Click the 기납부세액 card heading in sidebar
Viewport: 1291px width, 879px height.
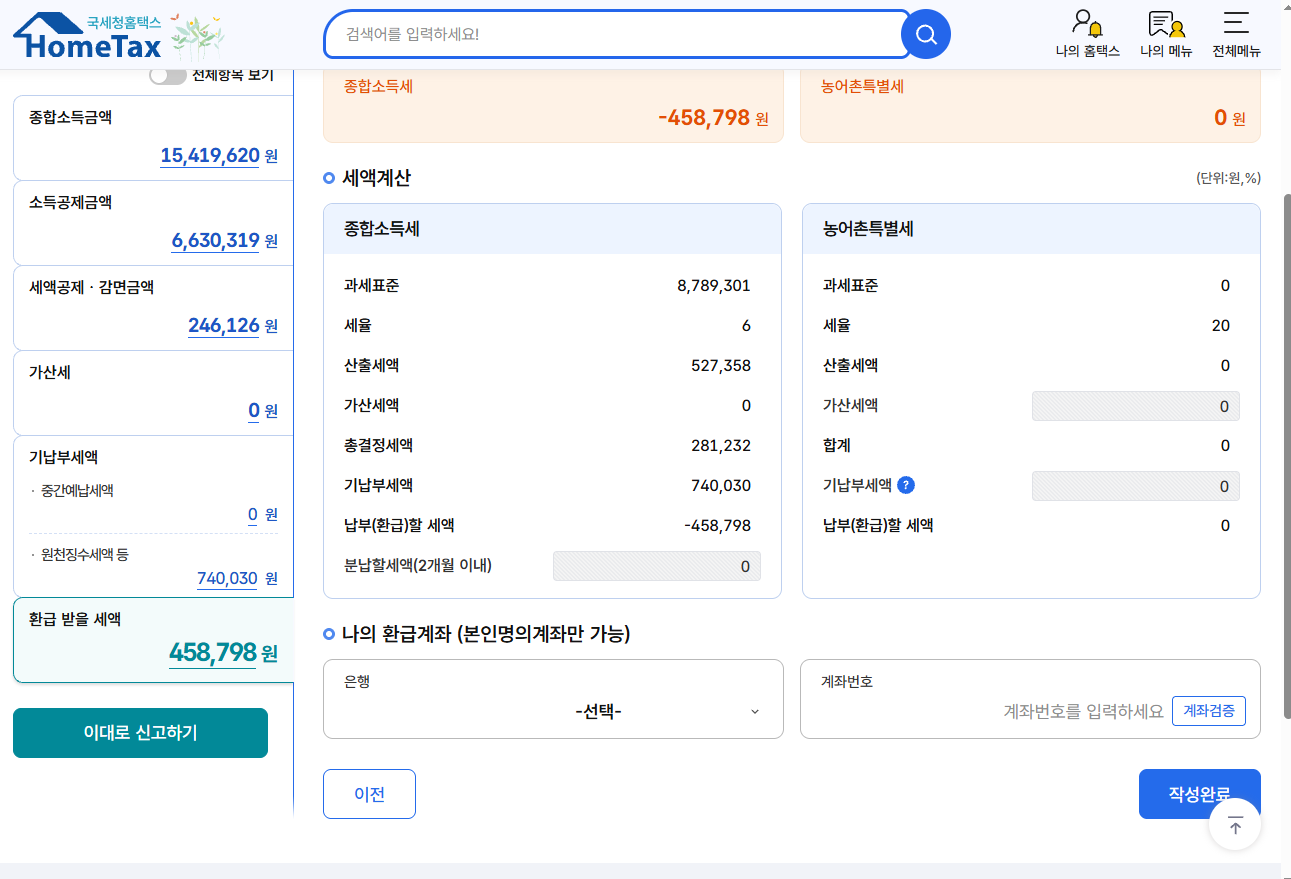pos(63,457)
